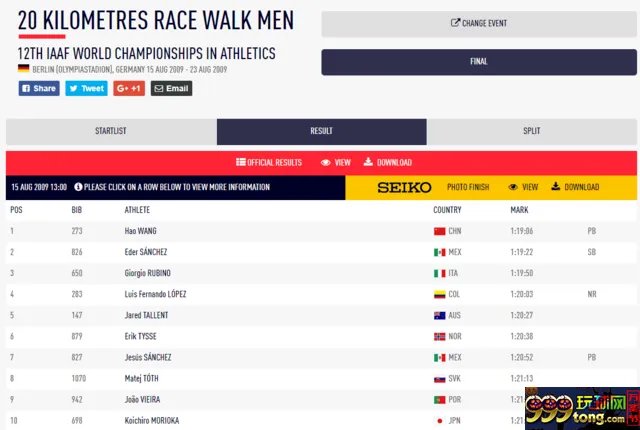Screen dimensions: 640x430
Task: Click the SB note in Eder SÁNCHEZ's row
Action: (592, 253)
